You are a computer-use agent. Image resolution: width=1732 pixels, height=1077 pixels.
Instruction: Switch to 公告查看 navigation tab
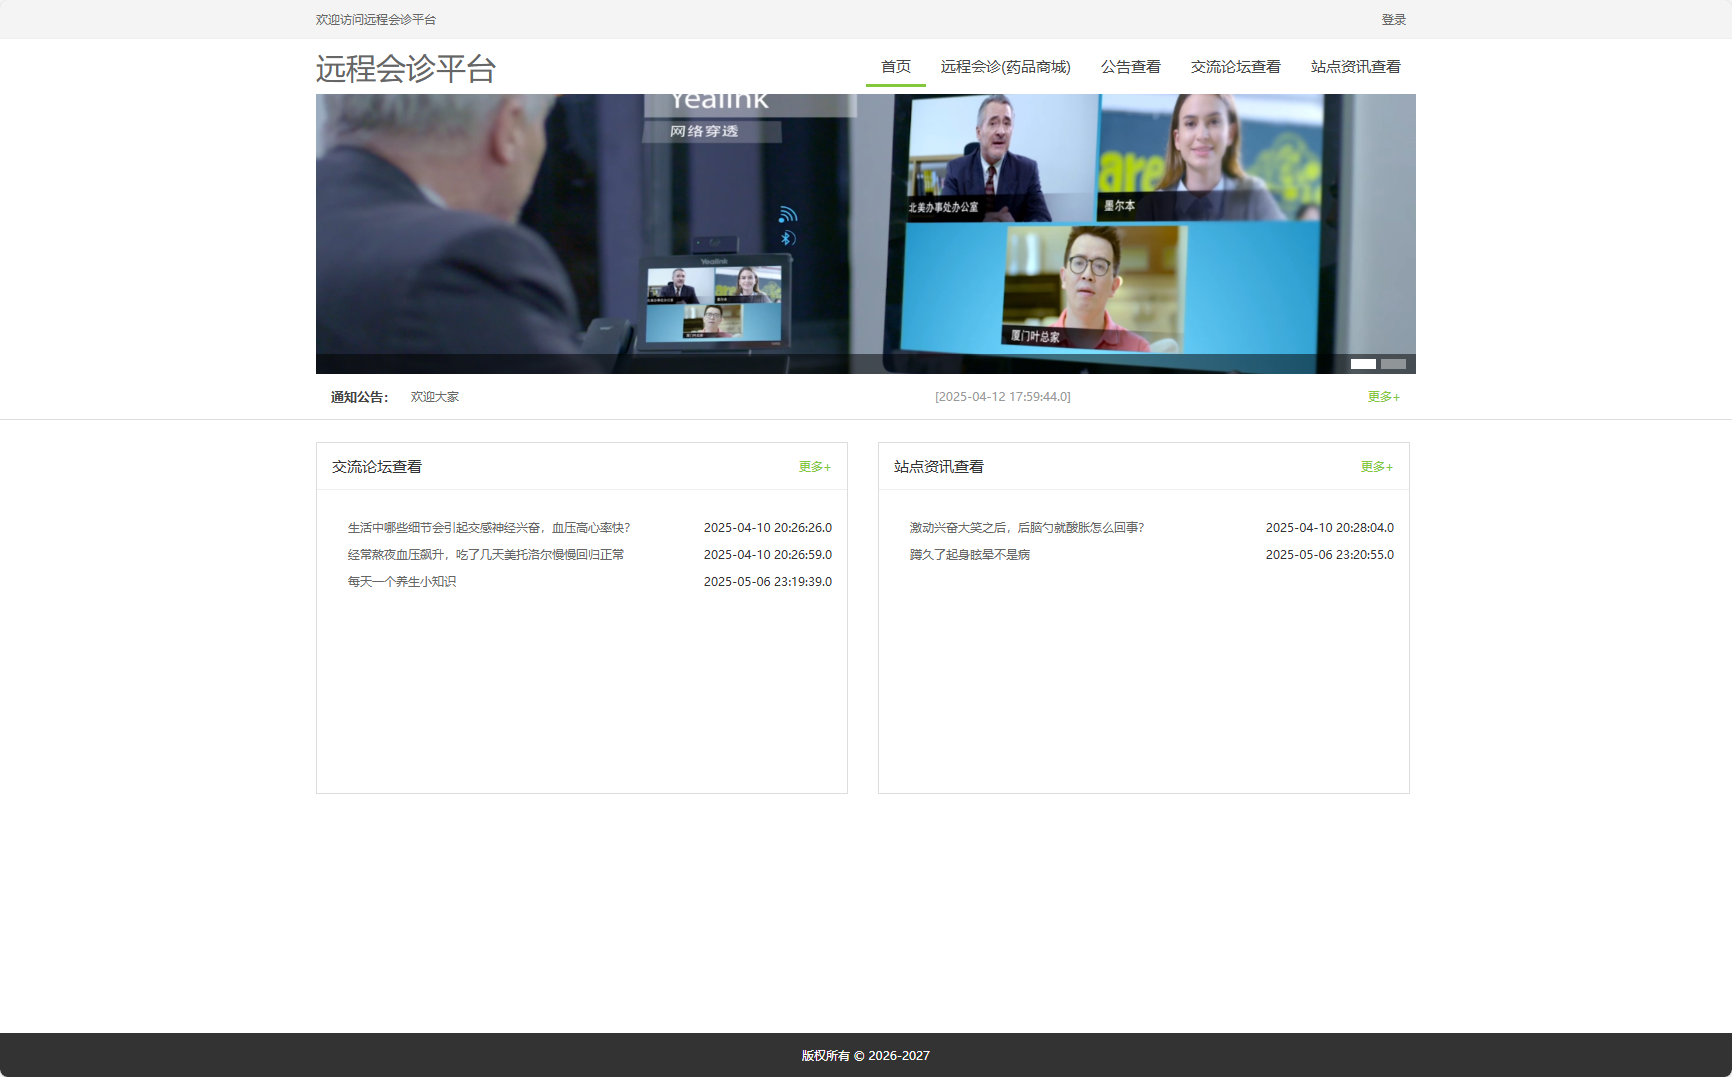pos(1130,67)
